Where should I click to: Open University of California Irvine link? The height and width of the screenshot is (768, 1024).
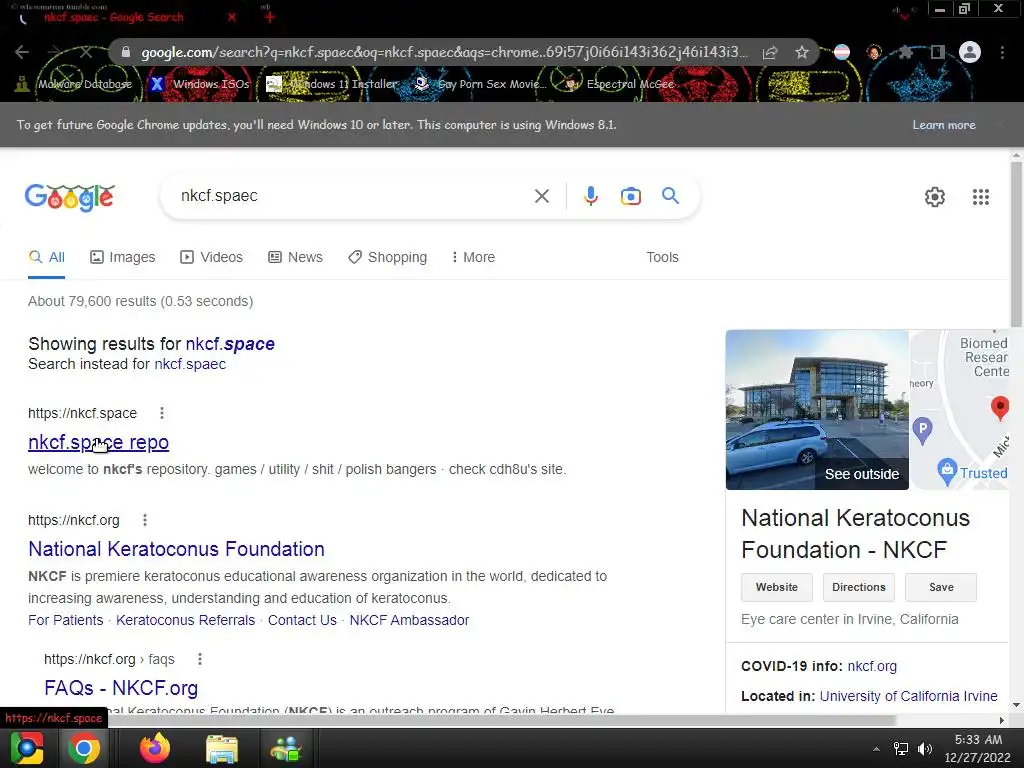click(x=908, y=696)
